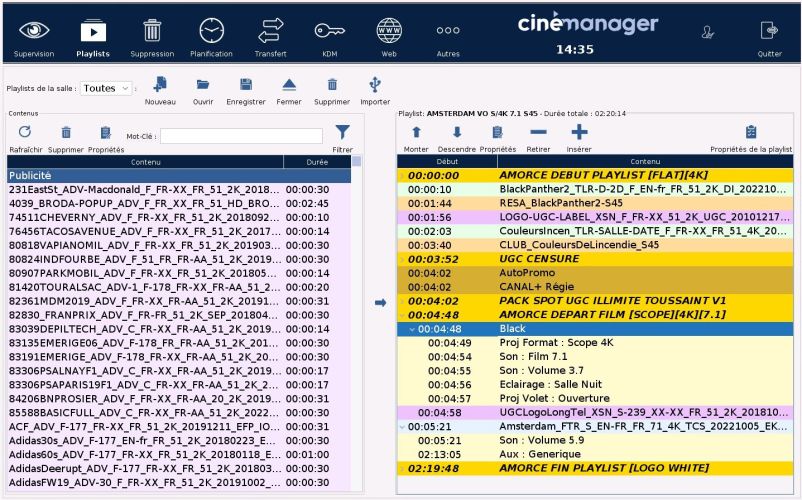Viewport: 802px width, 500px height.
Task: Click the Mot-Clé keyword field
Action: 241,136
